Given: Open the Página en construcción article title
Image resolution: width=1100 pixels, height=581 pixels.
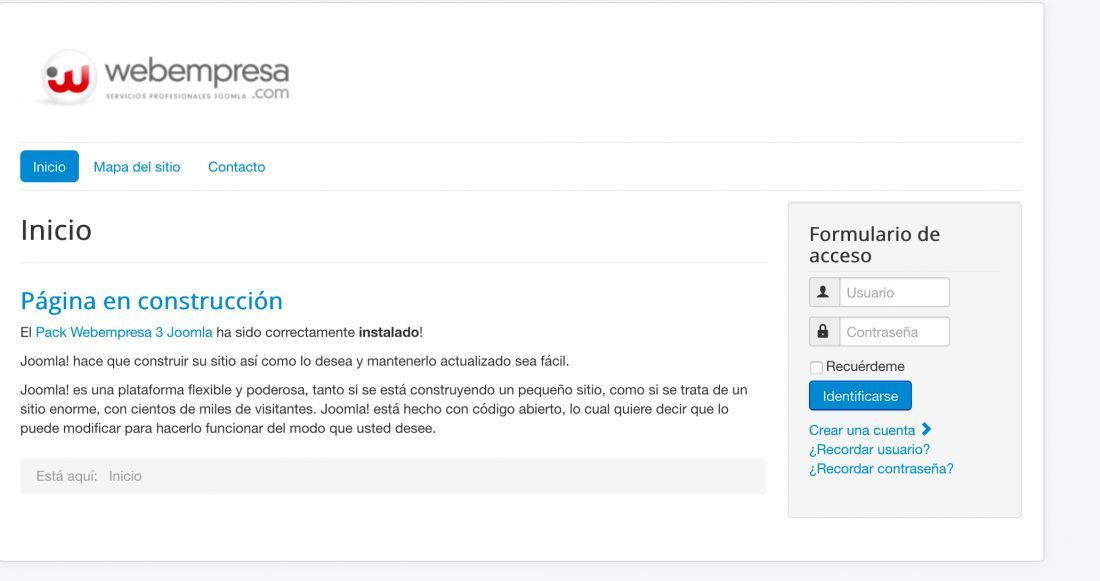Looking at the screenshot, I should [152, 300].
